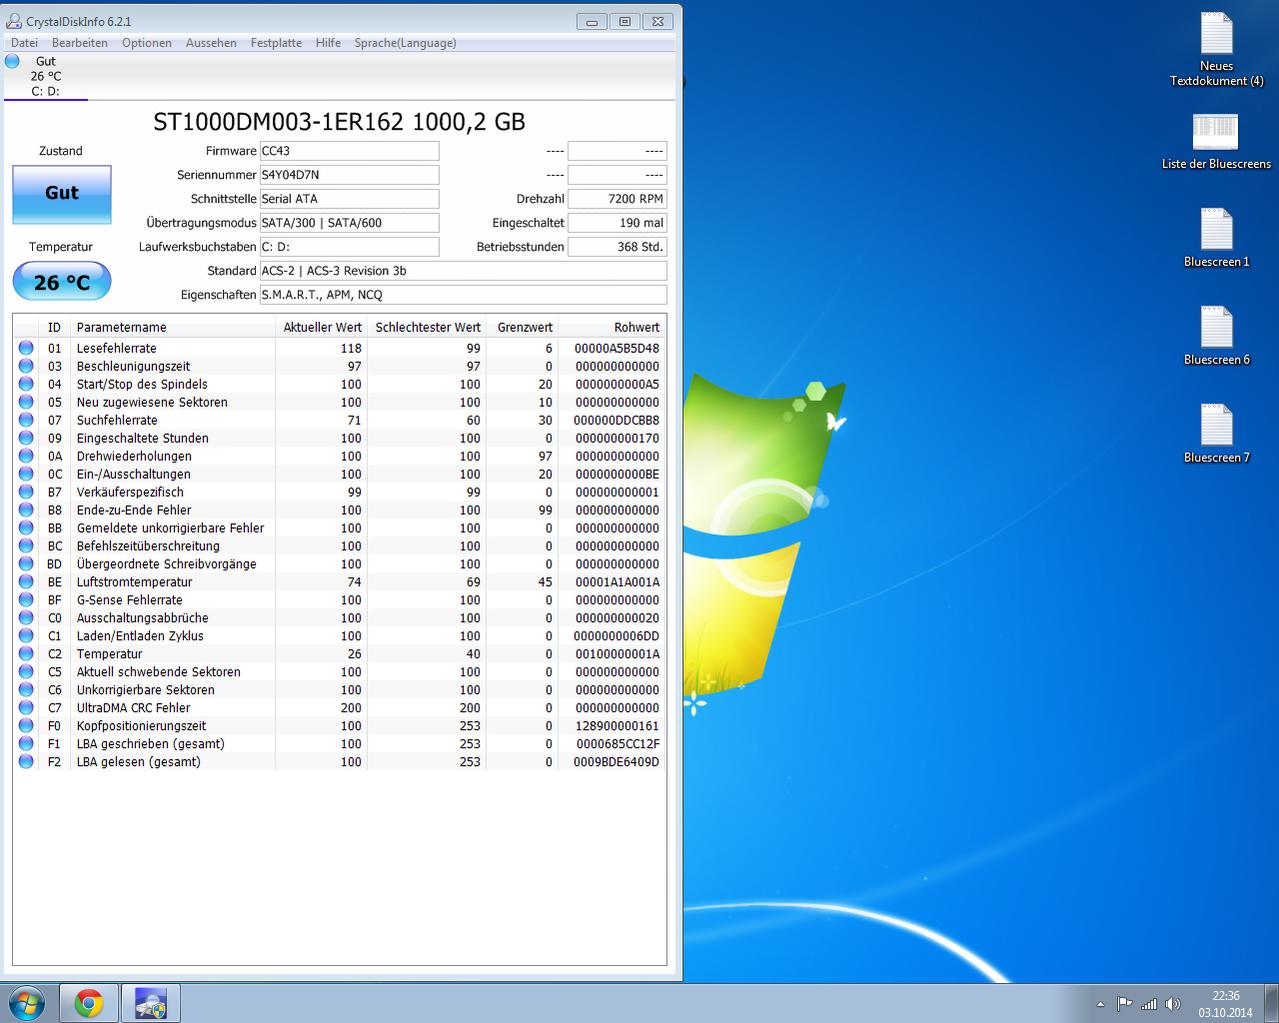Click the status icon of Beschleunigungszeit row
The image size is (1279, 1023).
(26, 366)
